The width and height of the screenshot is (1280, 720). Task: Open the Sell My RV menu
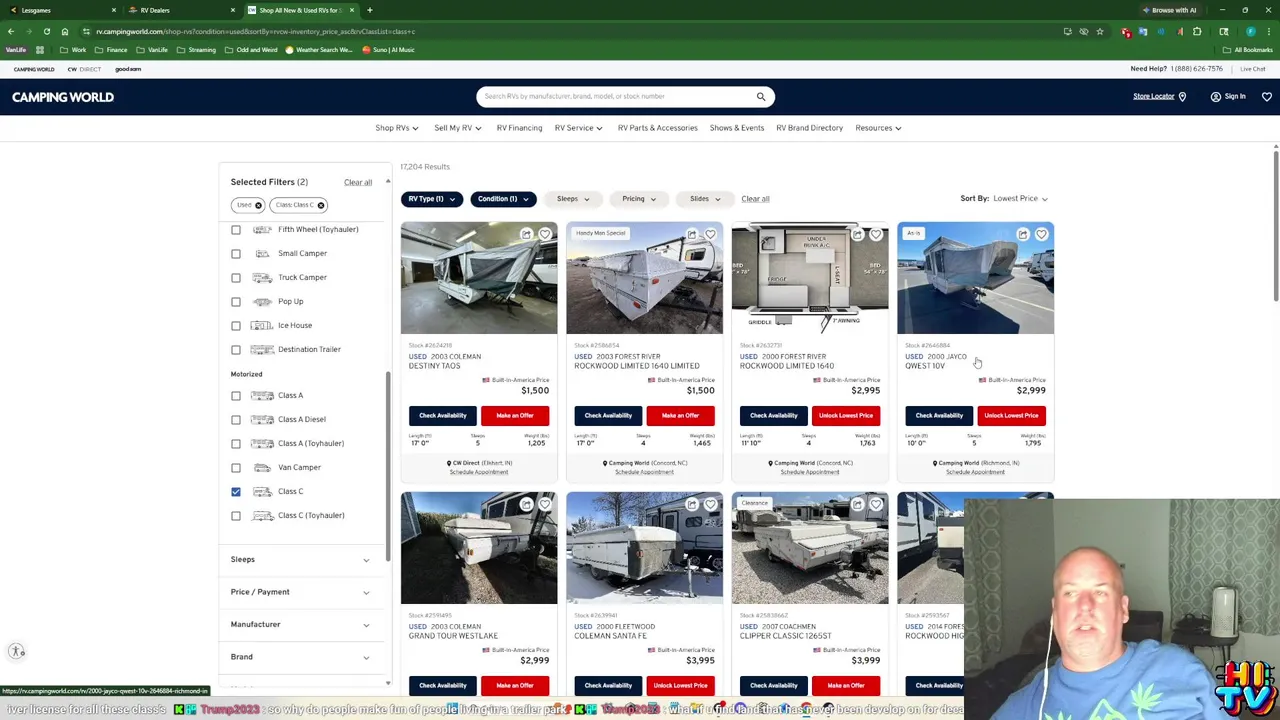pyautogui.click(x=457, y=128)
